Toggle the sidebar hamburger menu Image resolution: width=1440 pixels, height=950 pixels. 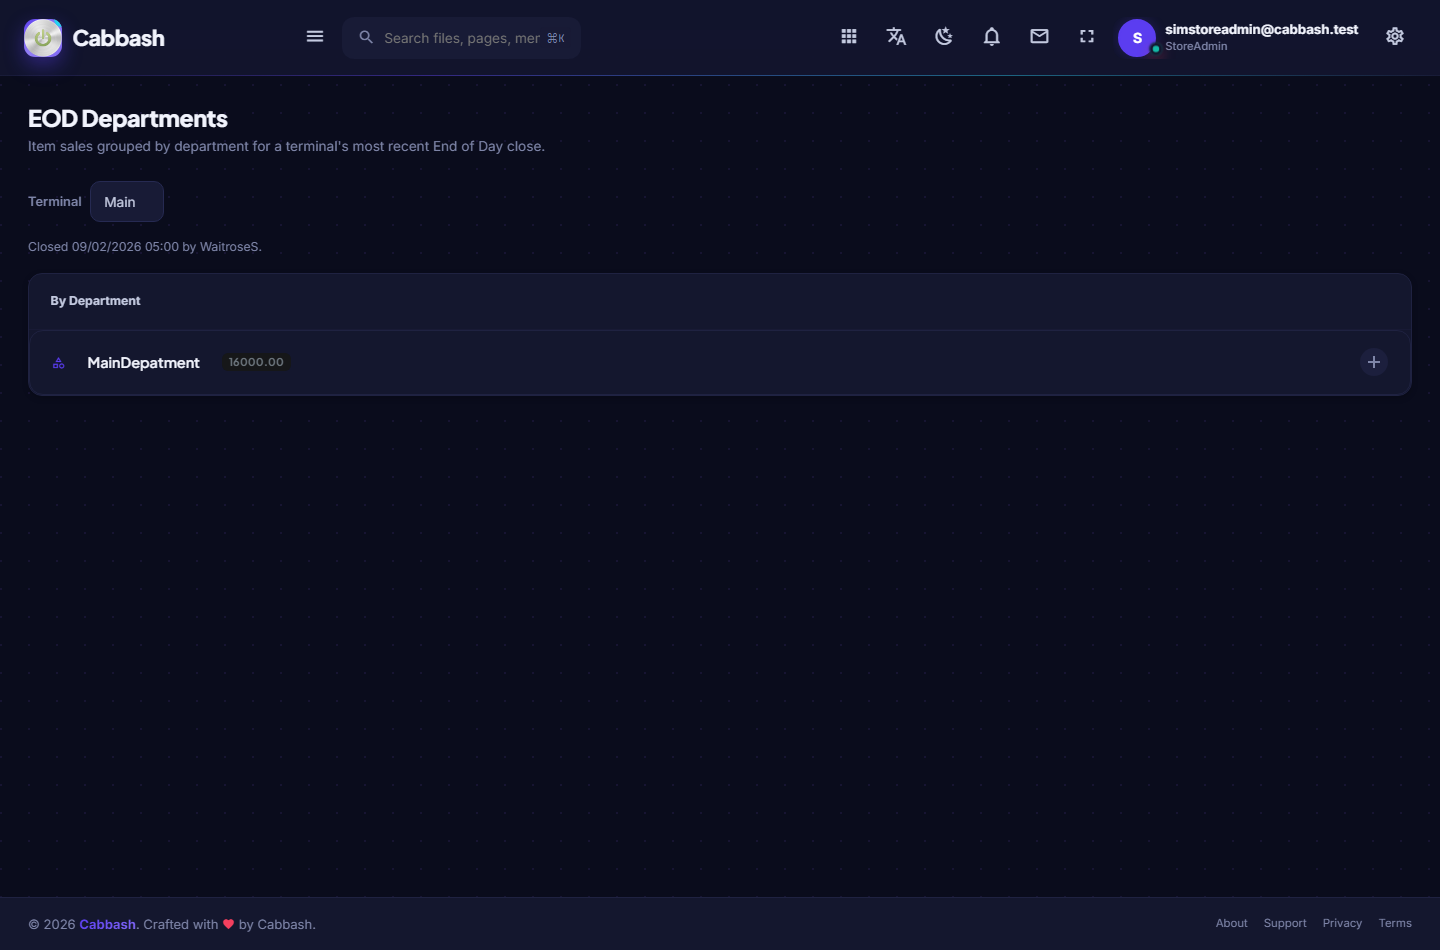click(315, 37)
